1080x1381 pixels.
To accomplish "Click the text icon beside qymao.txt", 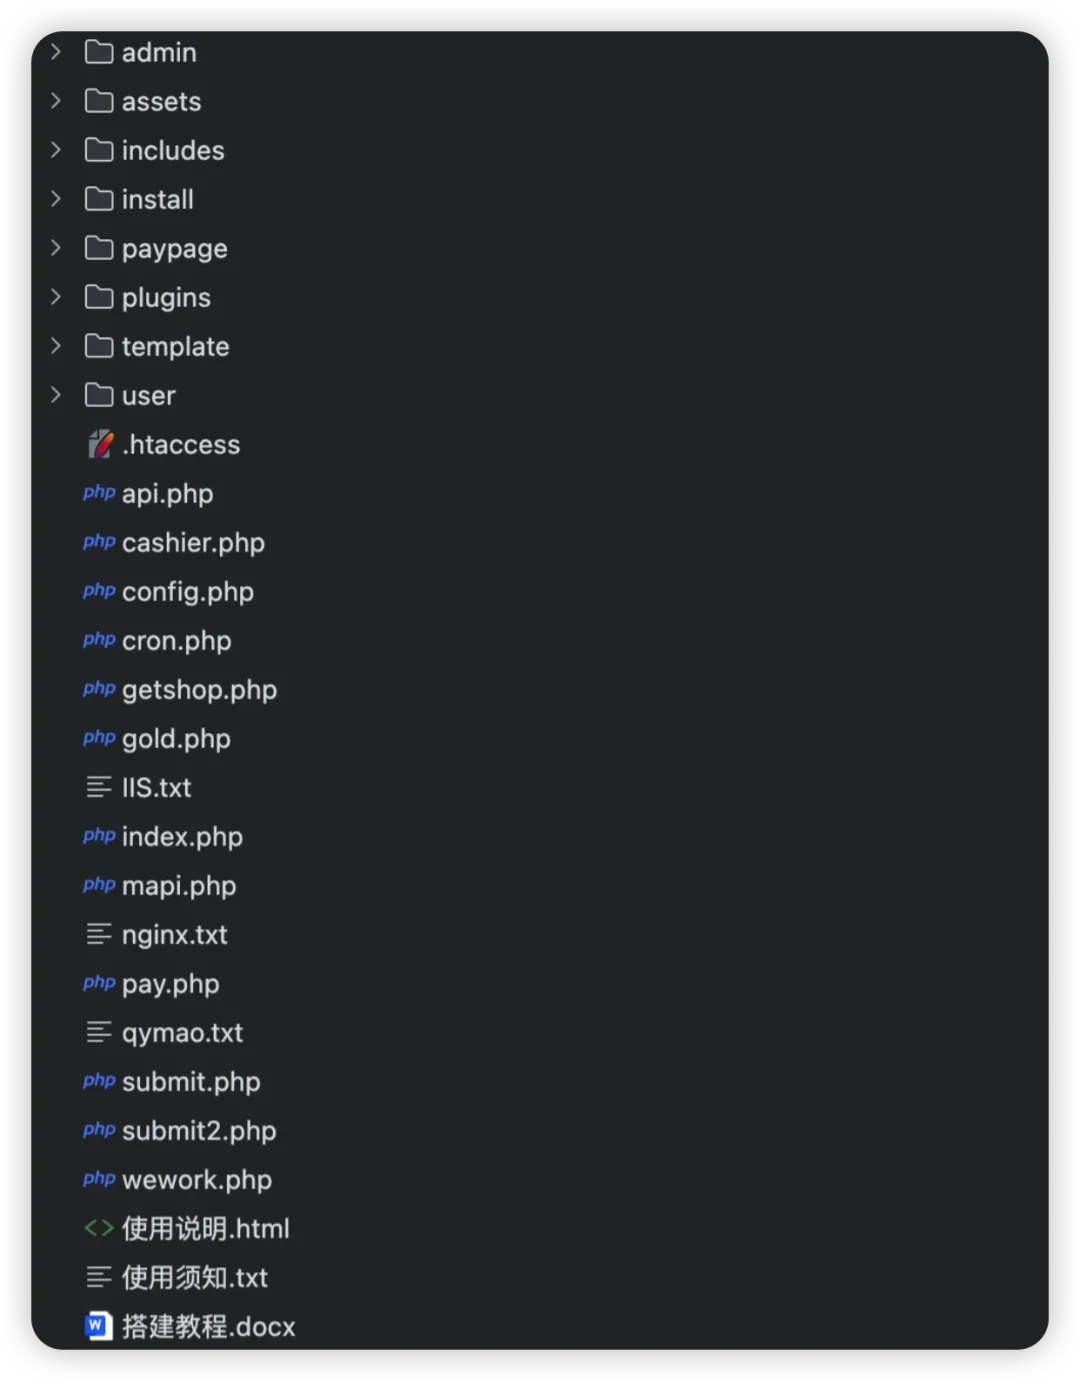I will point(99,1033).
